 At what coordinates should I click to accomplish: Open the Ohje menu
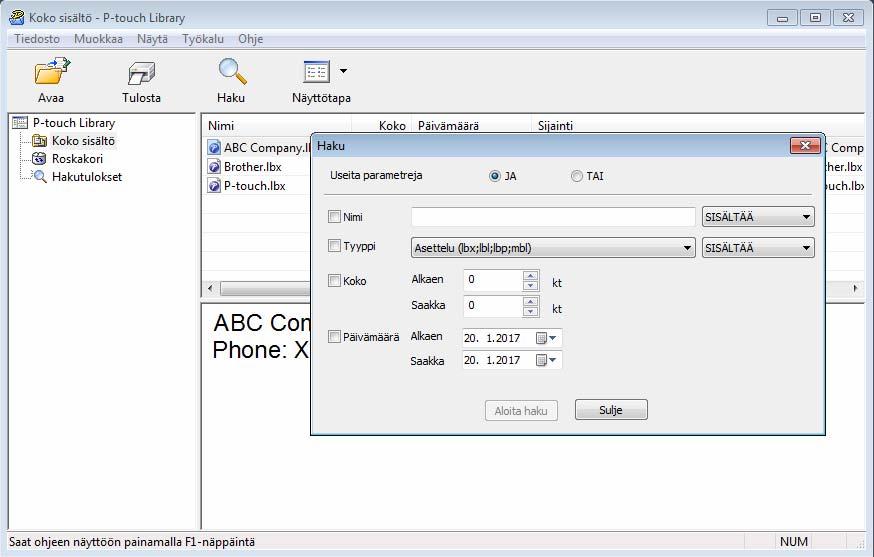point(250,39)
